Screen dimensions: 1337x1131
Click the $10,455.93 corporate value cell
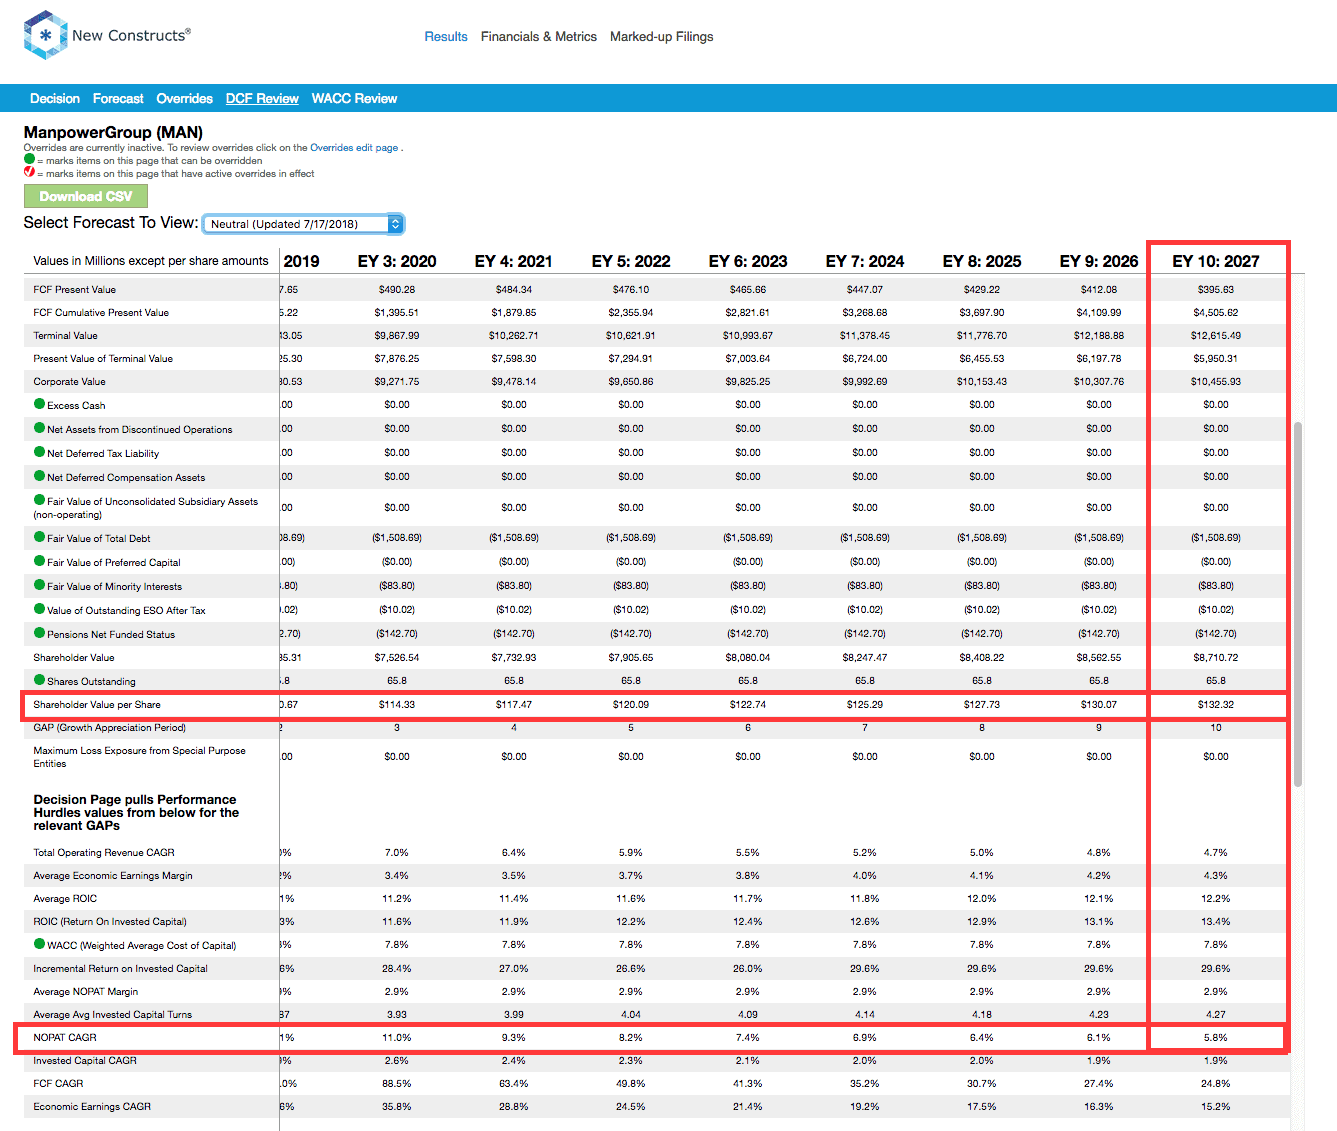(1216, 381)
